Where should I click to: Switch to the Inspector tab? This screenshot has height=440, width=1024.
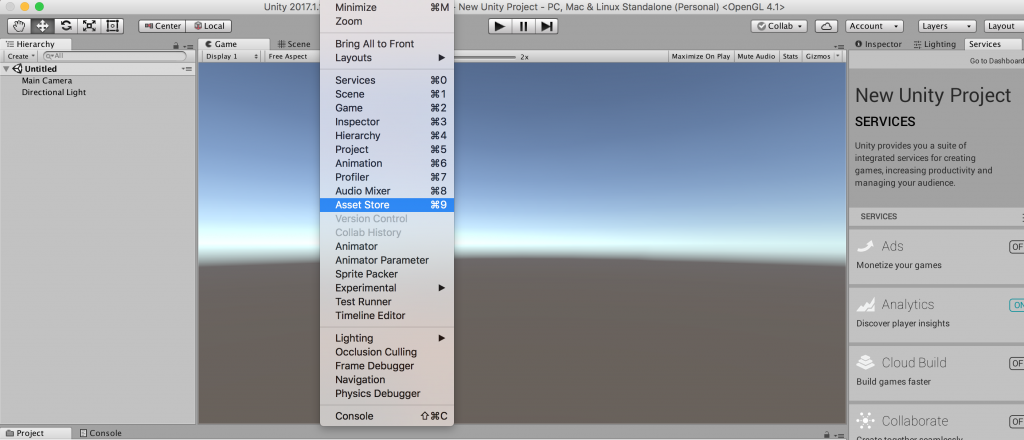878,44
